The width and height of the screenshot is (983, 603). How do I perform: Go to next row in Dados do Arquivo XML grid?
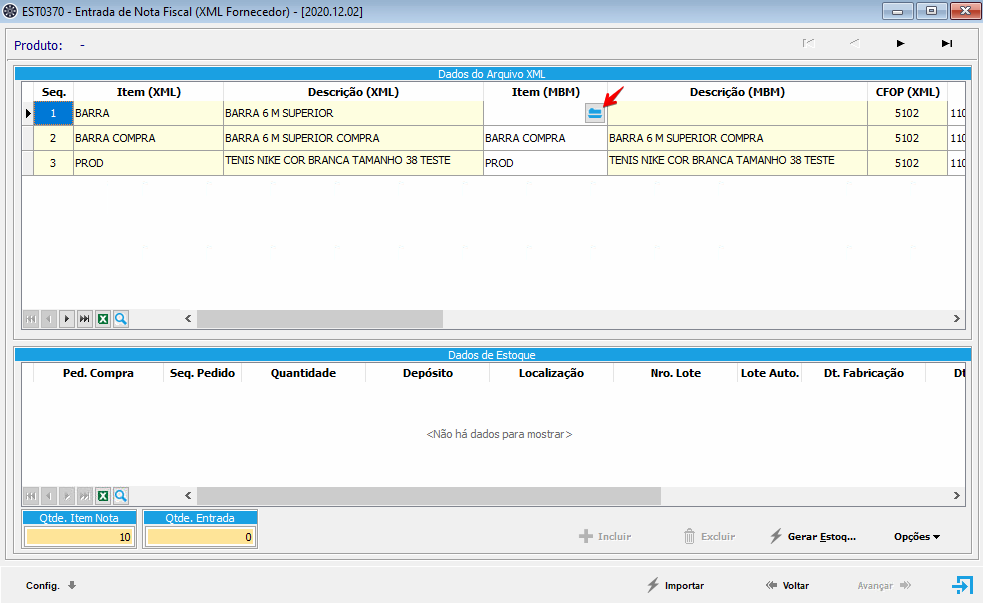(x=66, y=319)
